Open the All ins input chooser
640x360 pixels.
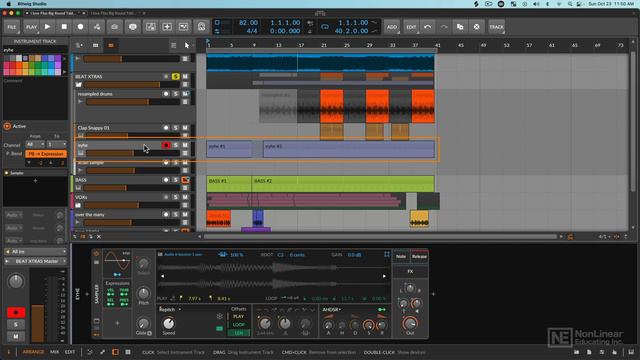(36, 252)
